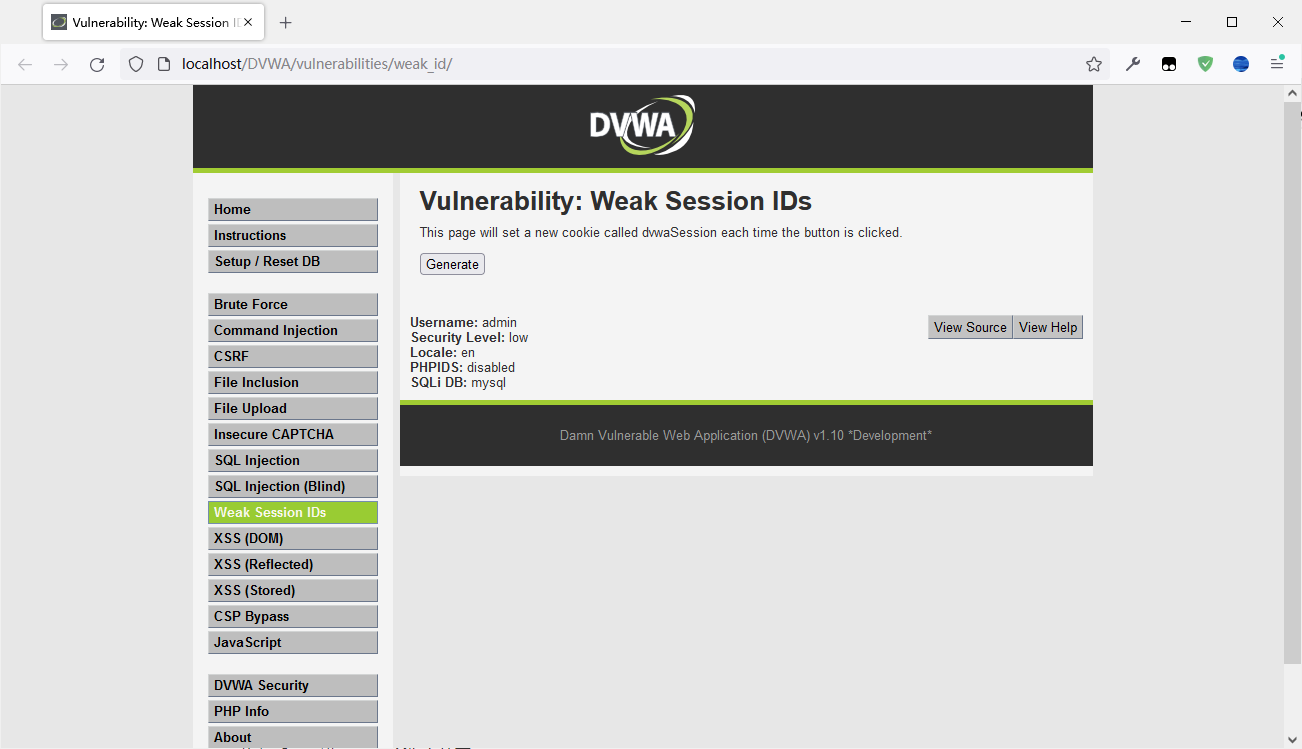Viewport: 1302px width, 749px height.
Task: Click the black toolbar extension icon right of the wrench
Action: coord(1169,64)
